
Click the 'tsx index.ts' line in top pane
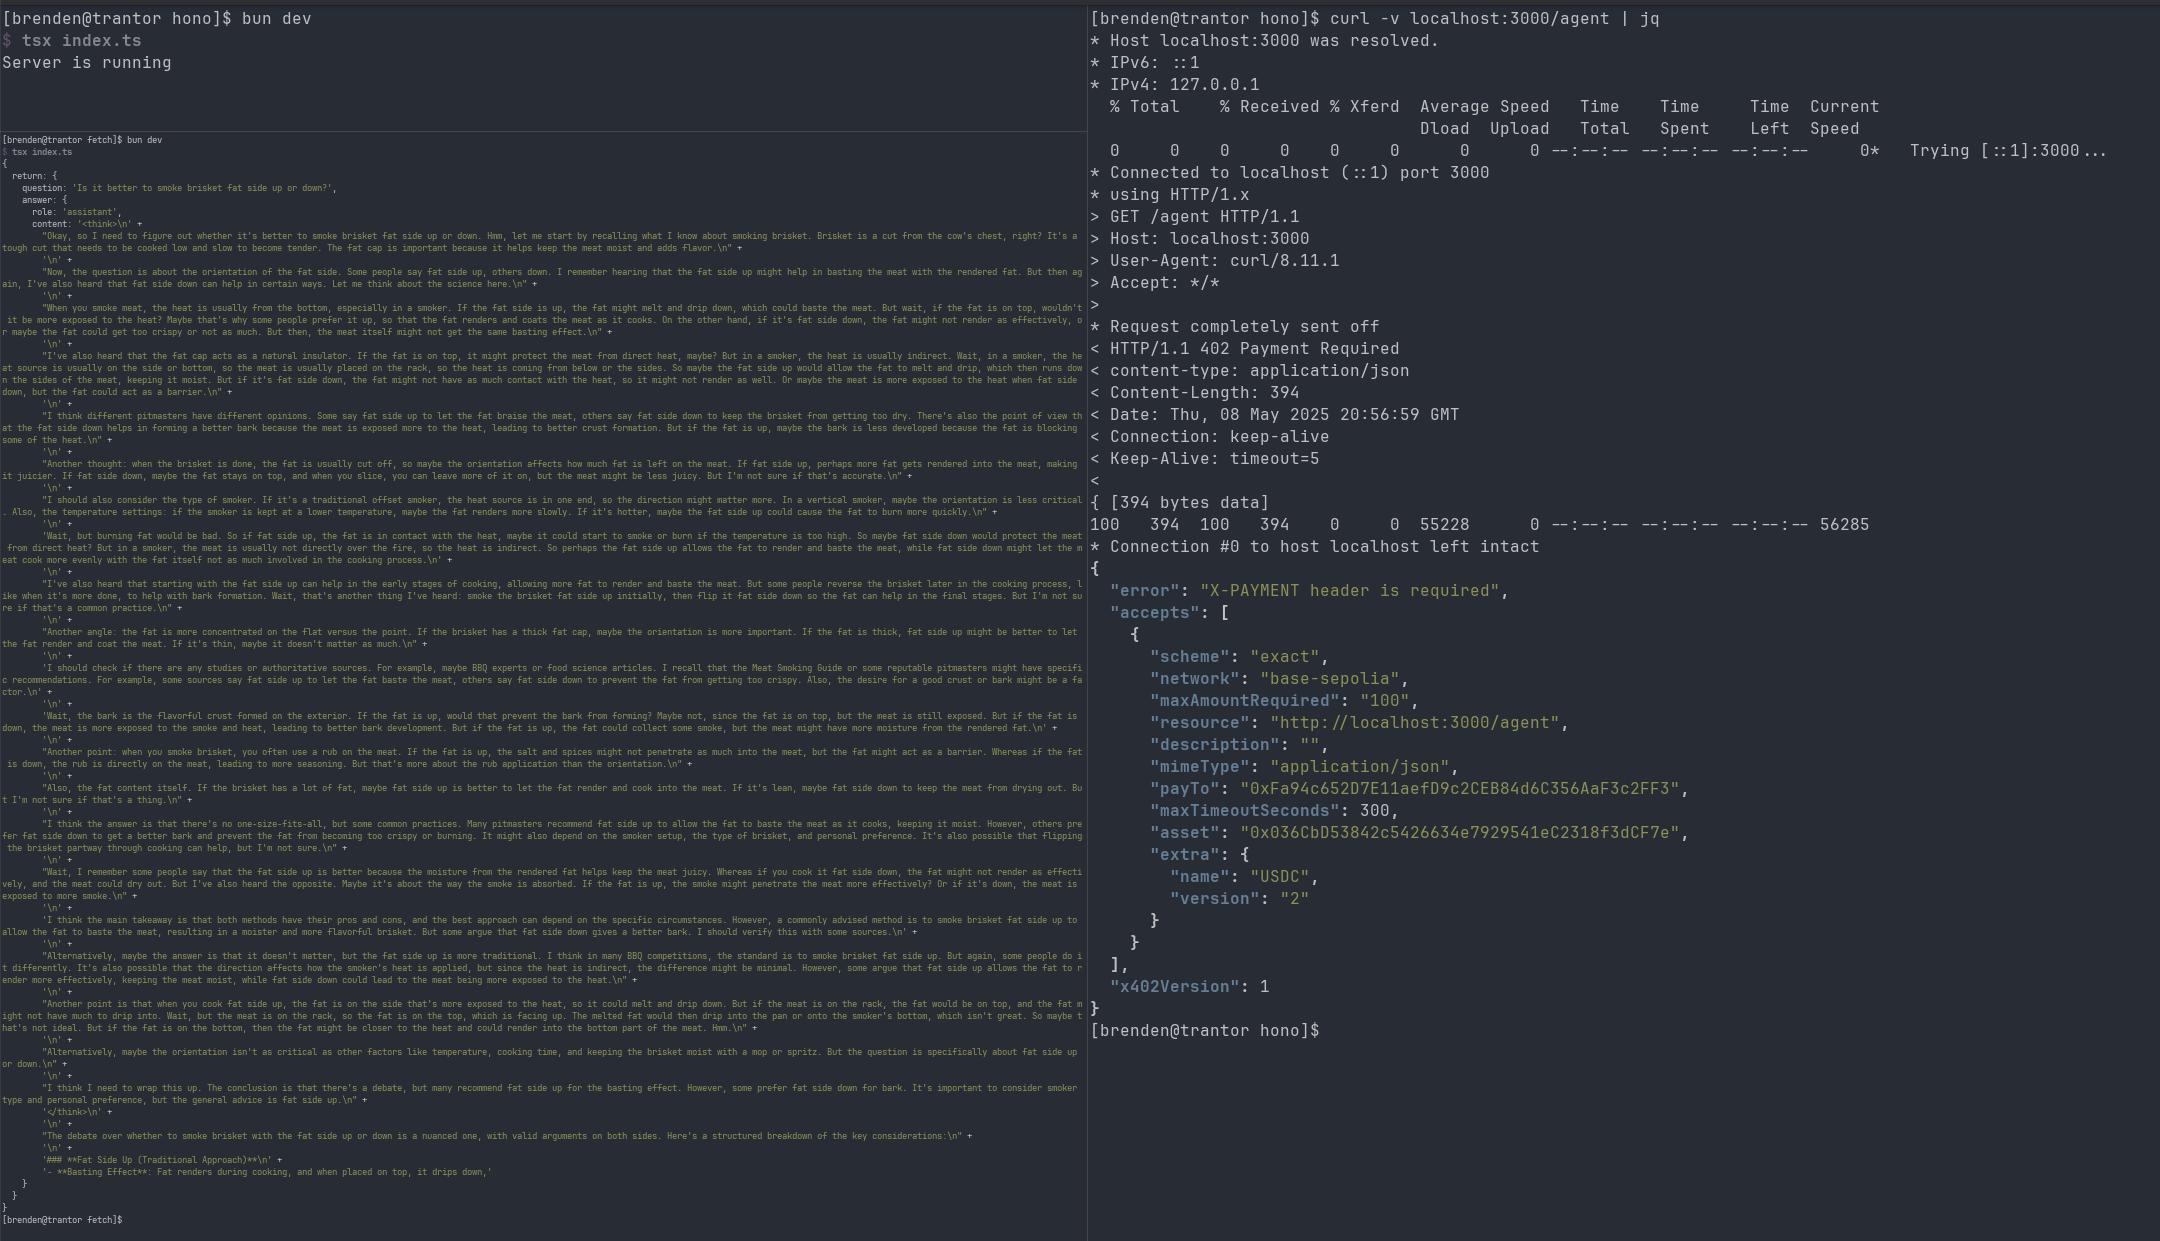[x=81, y=41]
